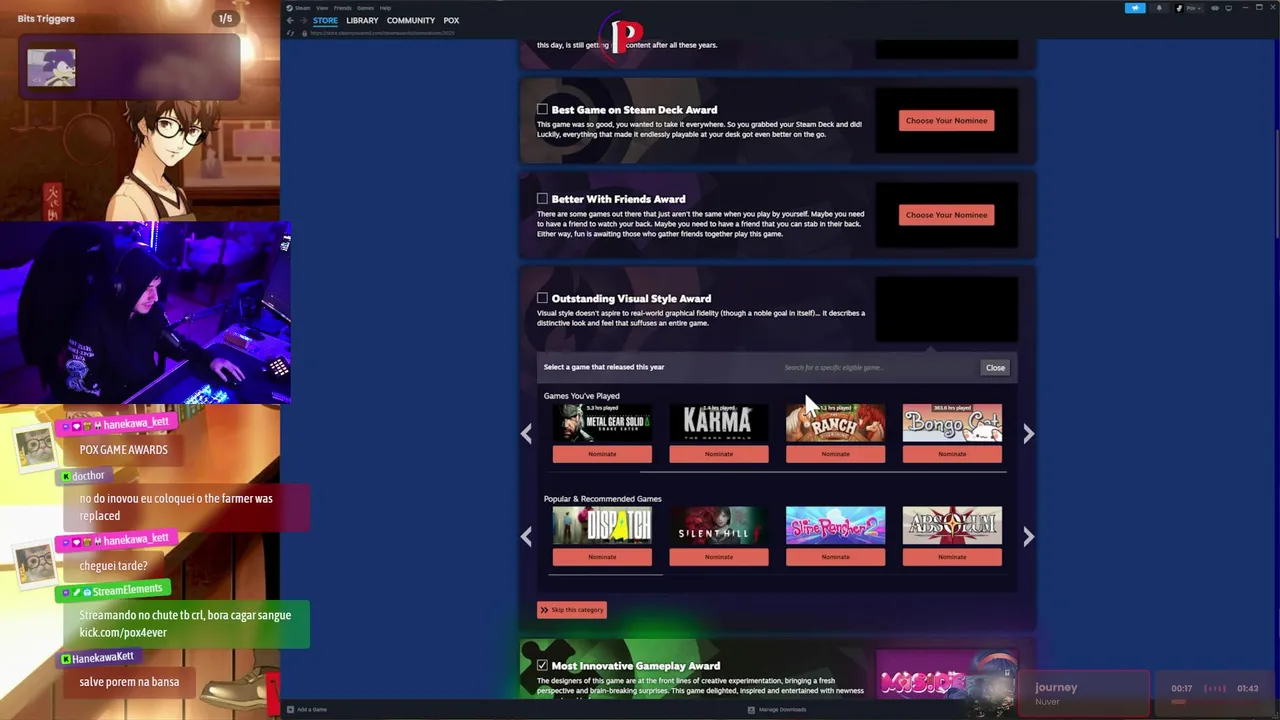1280x720 pixels.
Task: Open the View menu
Action: (x=322, y=8)
